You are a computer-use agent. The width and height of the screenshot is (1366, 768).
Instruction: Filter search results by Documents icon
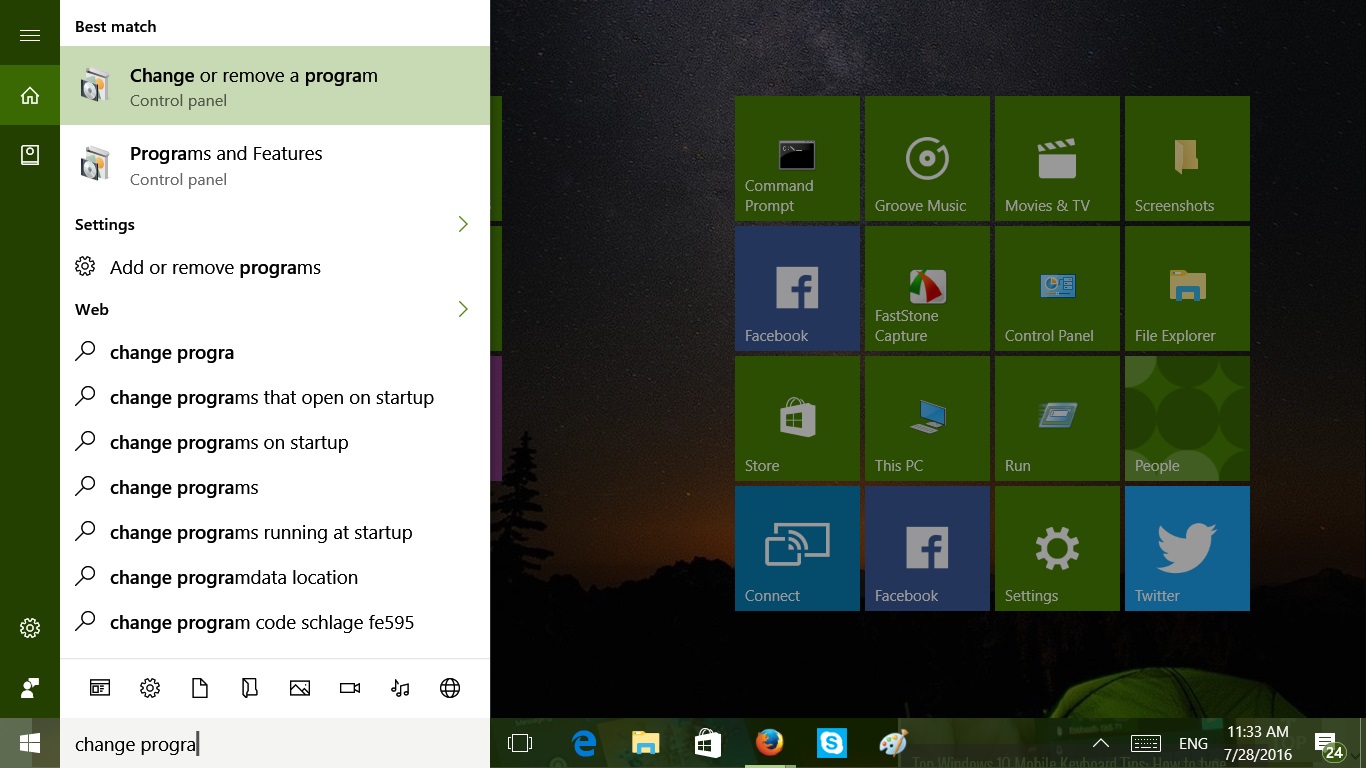(x=200, y=688)
